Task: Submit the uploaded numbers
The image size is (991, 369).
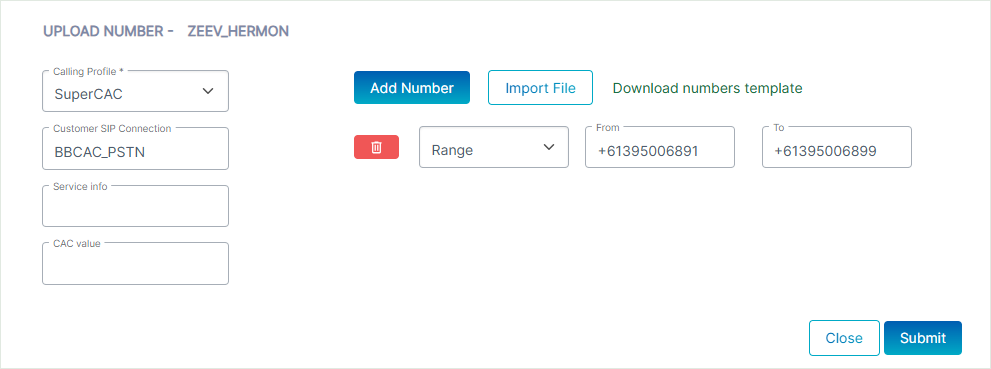Action: (x=923, y=338)
